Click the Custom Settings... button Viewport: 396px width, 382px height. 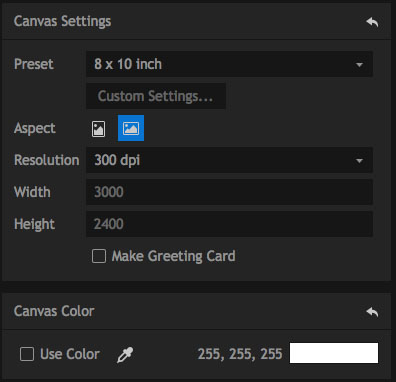click(156, 96)
